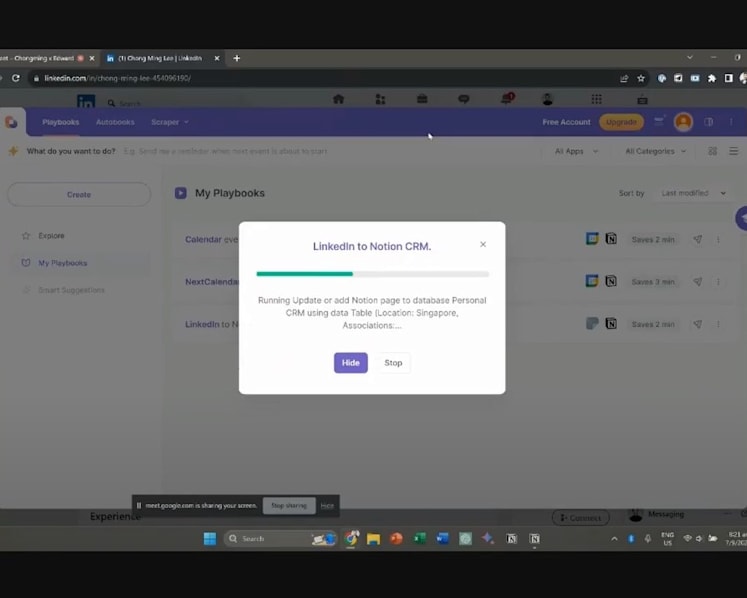The height and width of the screenshot is (598, 747).
Task: Hide the screen sharing notification bar
Action: (x=327, y=506)
